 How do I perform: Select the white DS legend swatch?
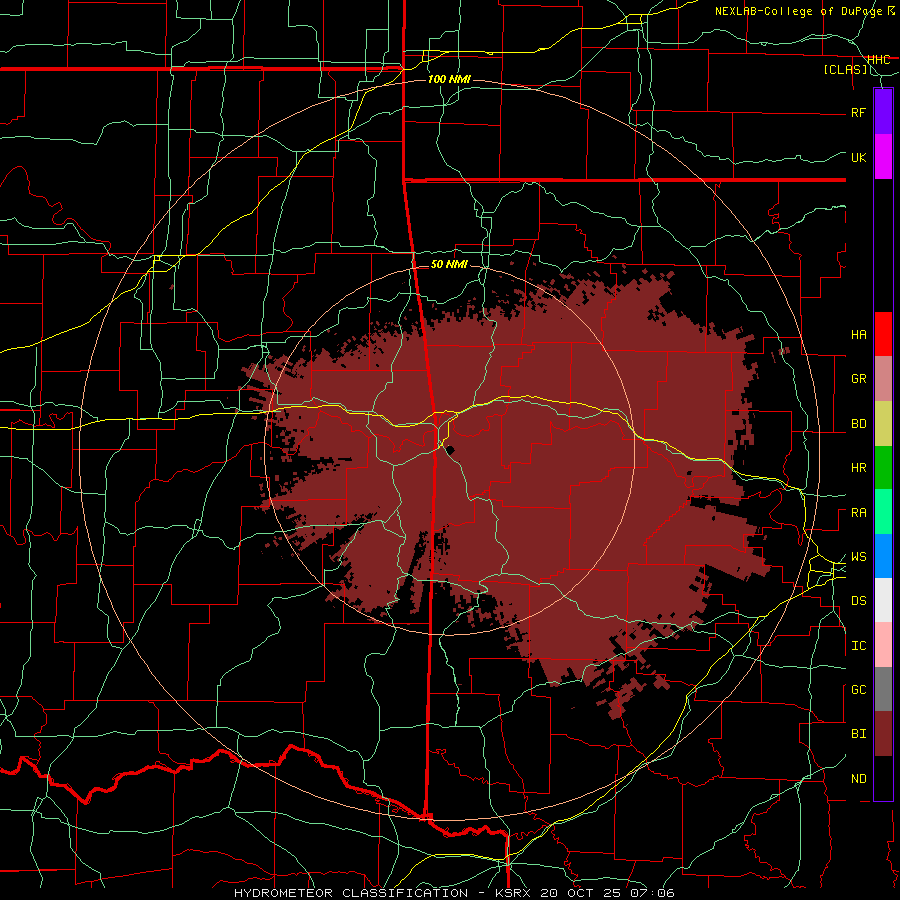click(x=883, y=600)
